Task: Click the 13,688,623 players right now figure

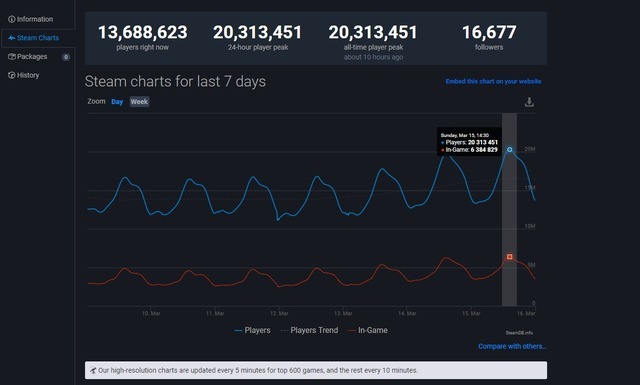Action: [x=142, y=33]
